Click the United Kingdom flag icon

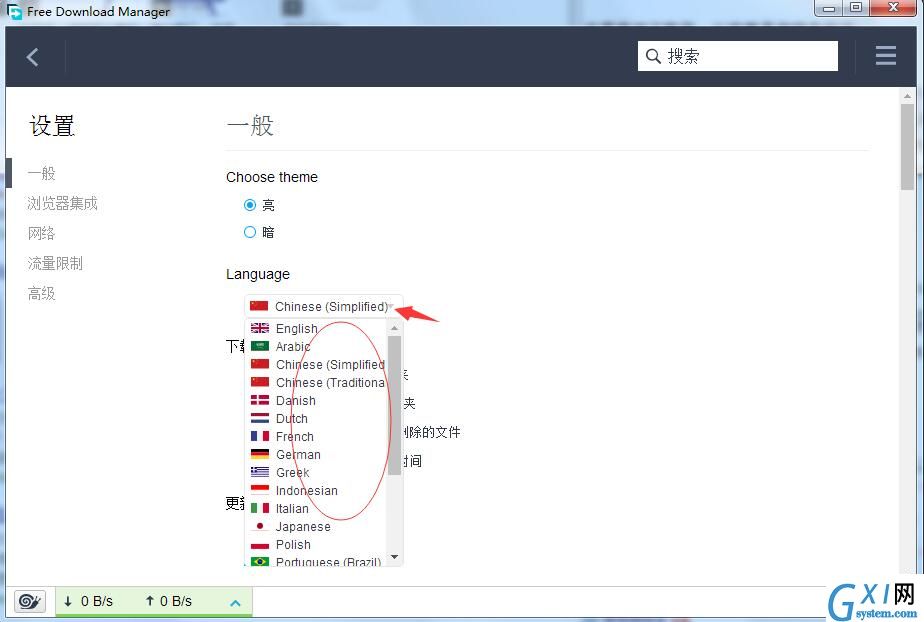pos(259,328)
